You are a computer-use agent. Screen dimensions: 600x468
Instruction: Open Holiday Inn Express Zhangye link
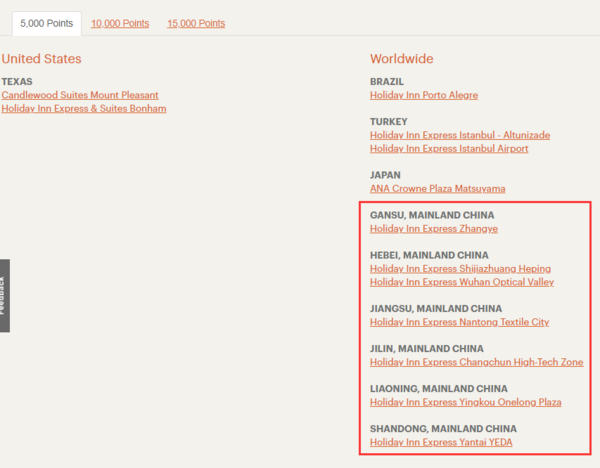[x=434, y=228]
